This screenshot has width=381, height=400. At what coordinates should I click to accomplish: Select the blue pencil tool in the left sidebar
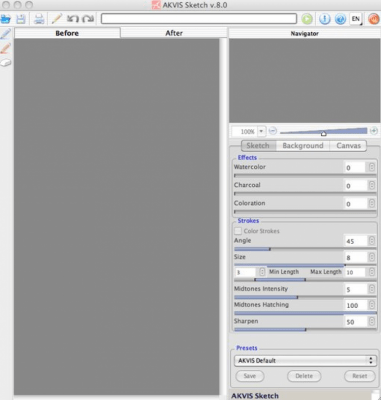(6, 34)
